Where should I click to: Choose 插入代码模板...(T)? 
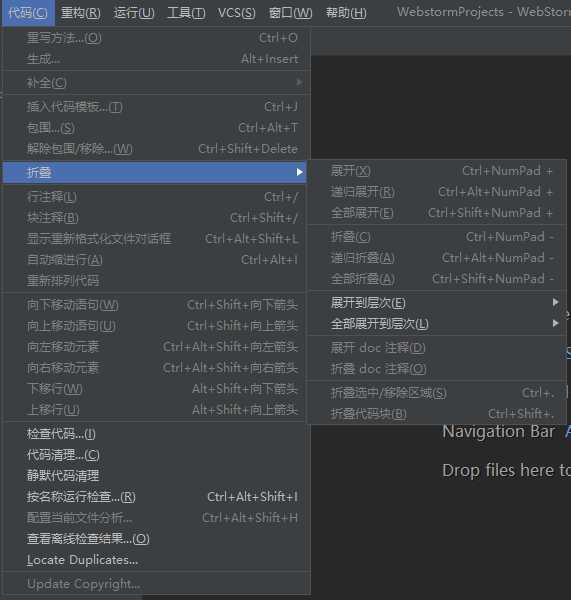pyautogui.click(x=155, y=107)
